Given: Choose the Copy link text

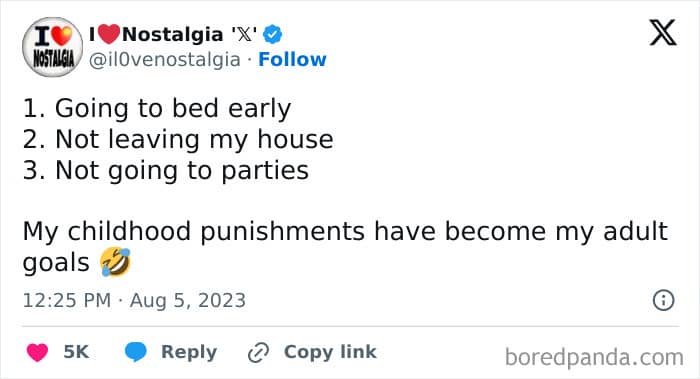Looking at the screenshot, I should (x=330, y=352).
